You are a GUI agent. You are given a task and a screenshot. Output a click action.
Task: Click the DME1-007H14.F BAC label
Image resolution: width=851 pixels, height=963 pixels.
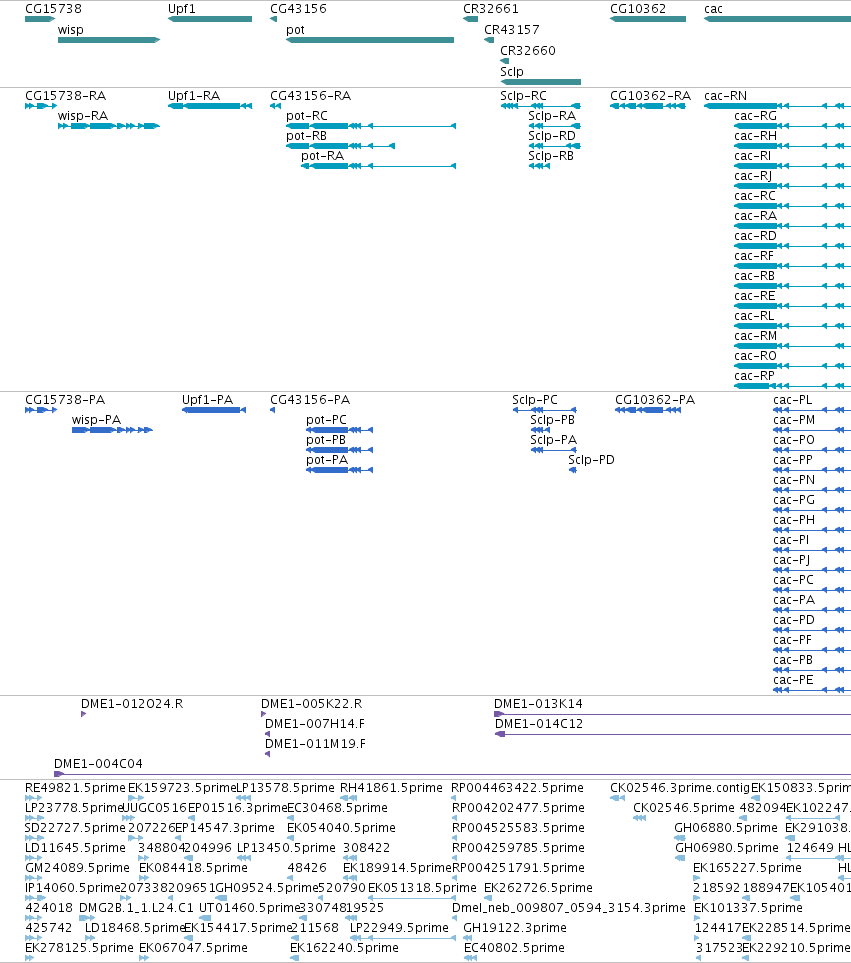(315, 723)
